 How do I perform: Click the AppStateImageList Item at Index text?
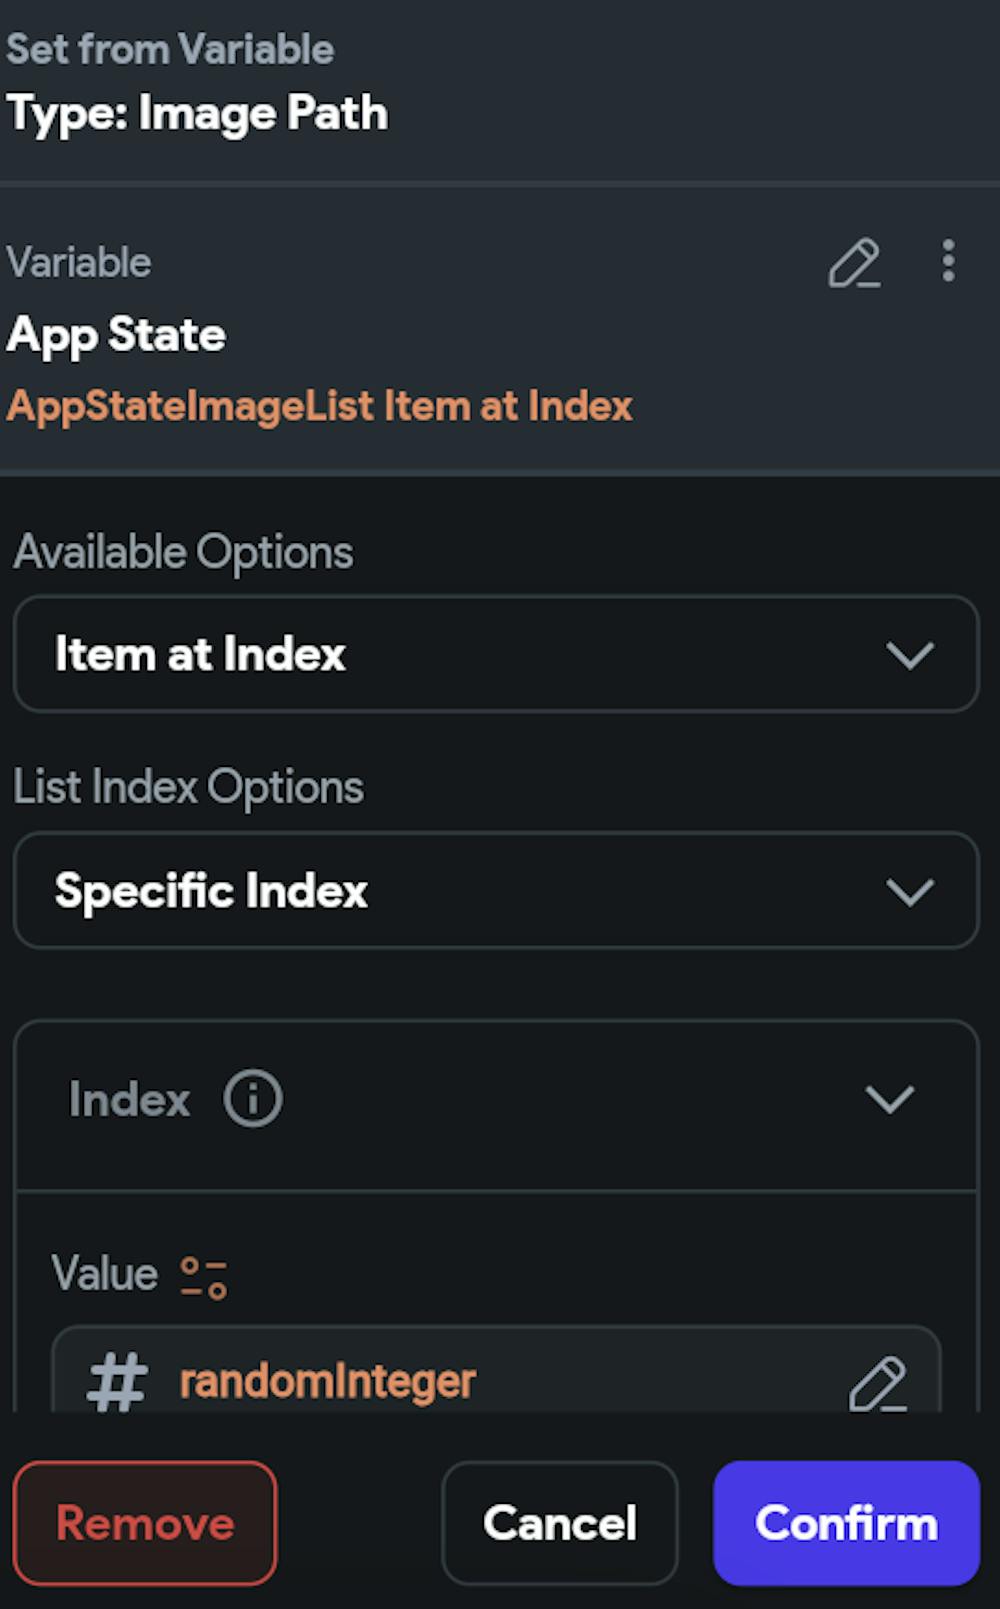coord(320,407)
